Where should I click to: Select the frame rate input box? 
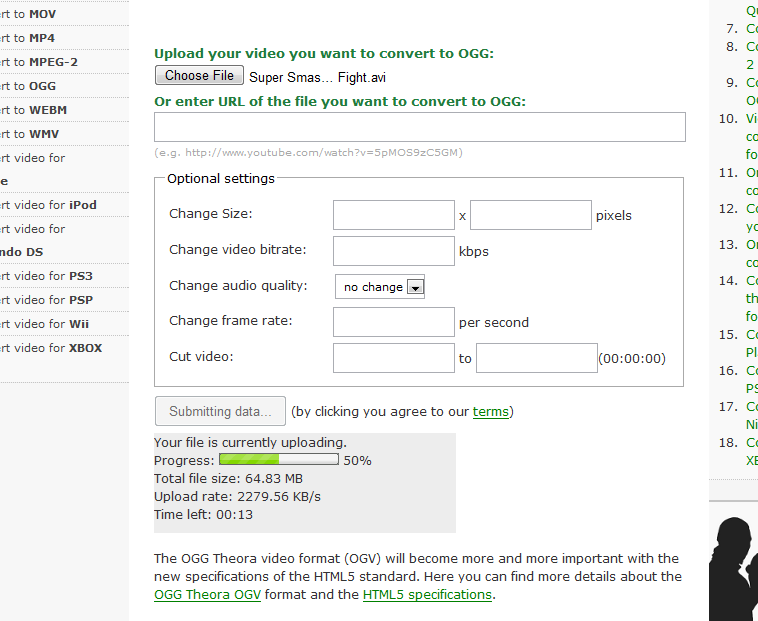[393, 322]
